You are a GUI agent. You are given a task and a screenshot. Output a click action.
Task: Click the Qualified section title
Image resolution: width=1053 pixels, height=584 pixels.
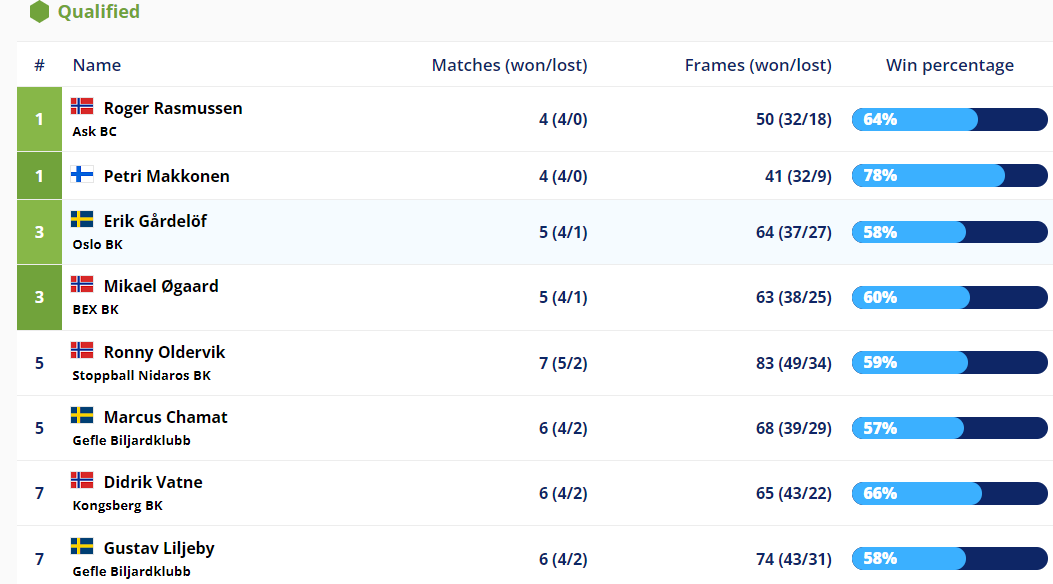coord(99,11)
